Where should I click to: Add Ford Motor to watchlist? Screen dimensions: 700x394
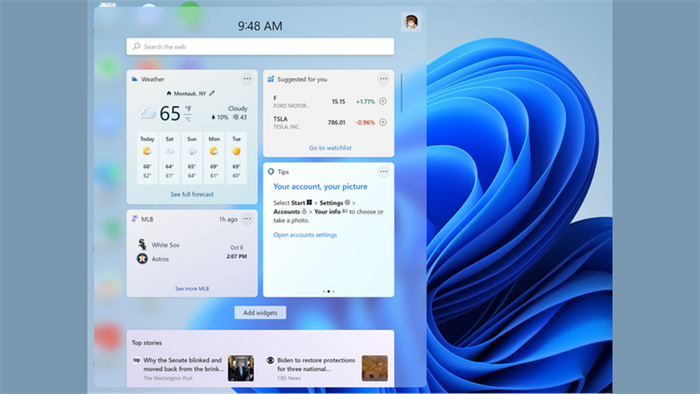[383, 101]
